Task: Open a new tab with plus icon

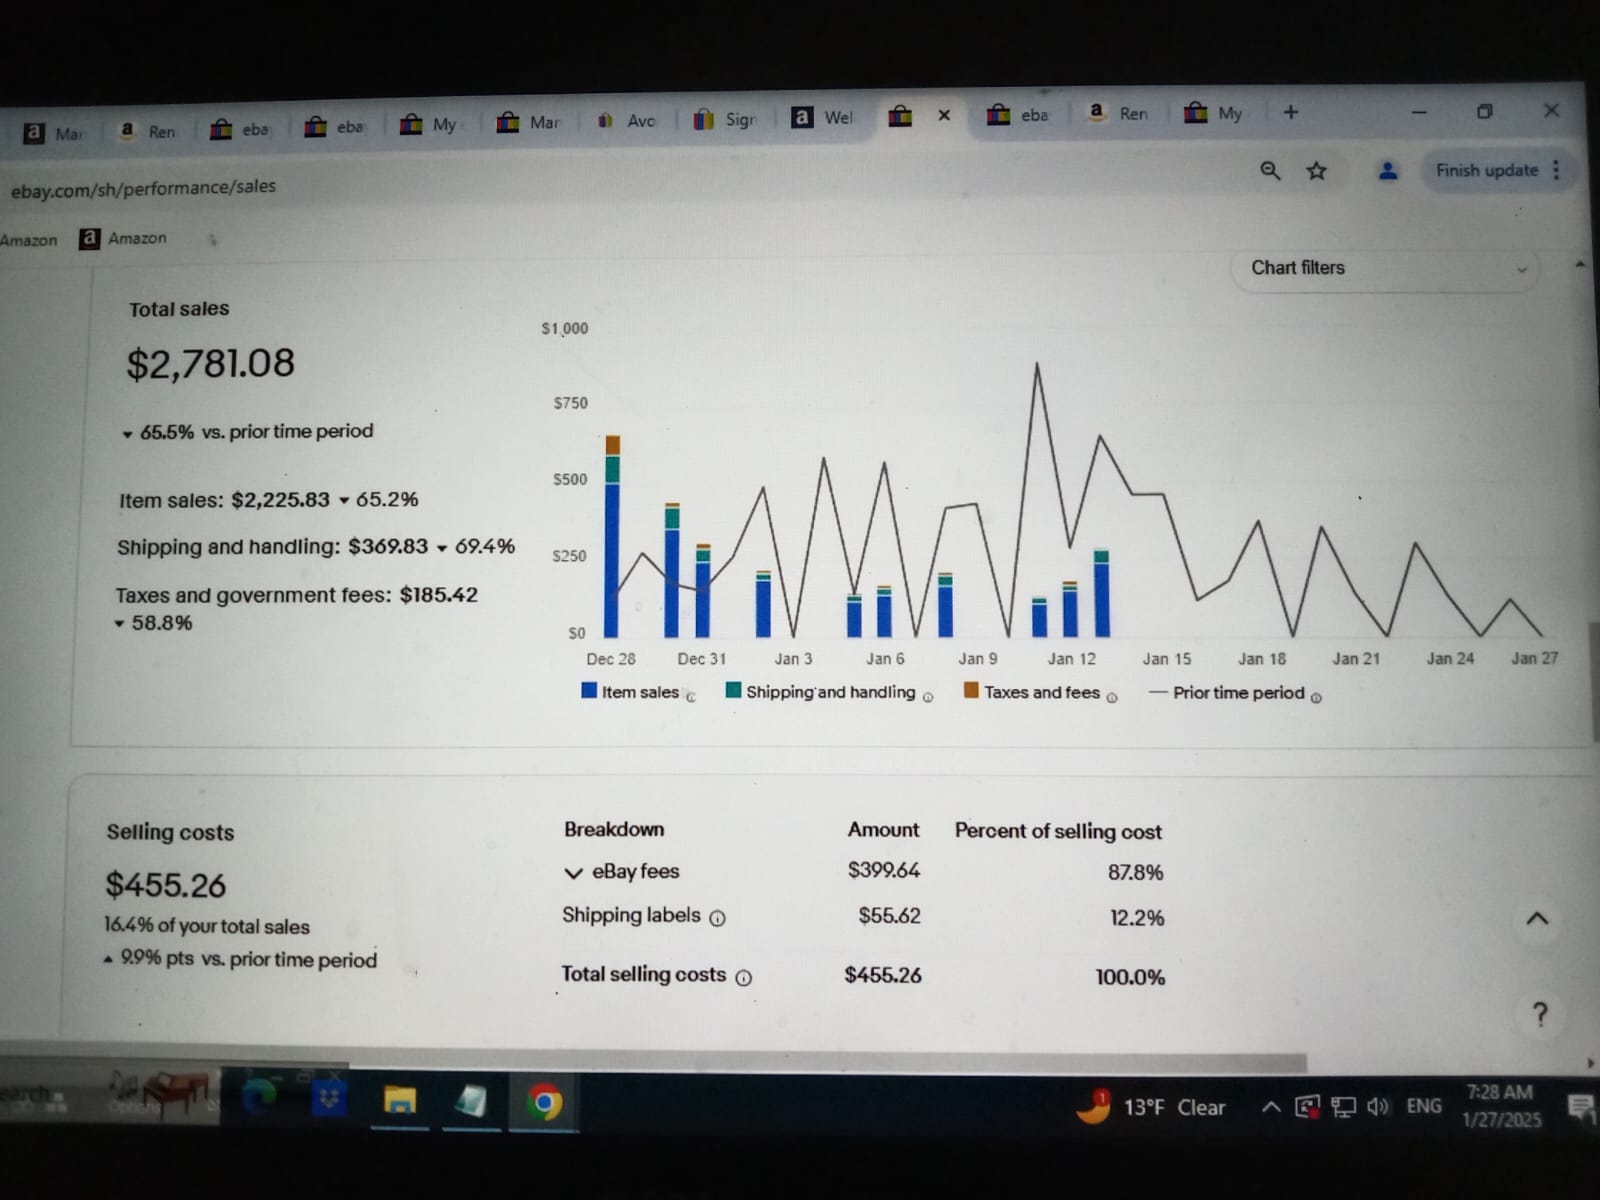Action: [x=1290, y=112]
